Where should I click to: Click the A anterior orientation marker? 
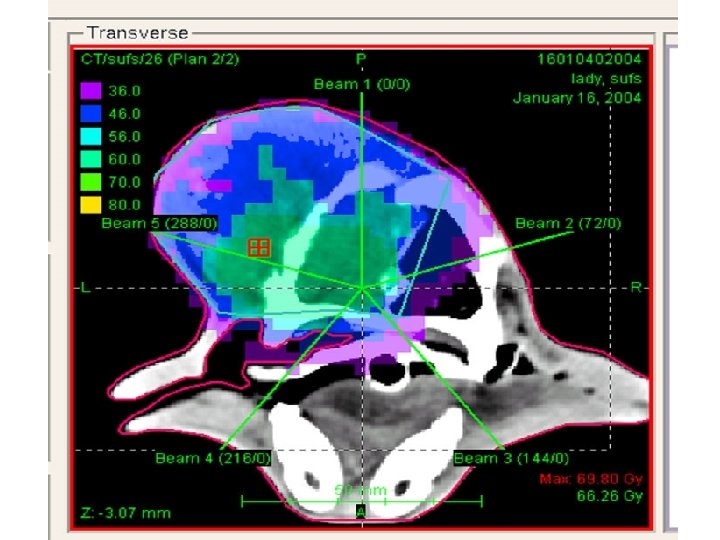(x=361, y=511)
